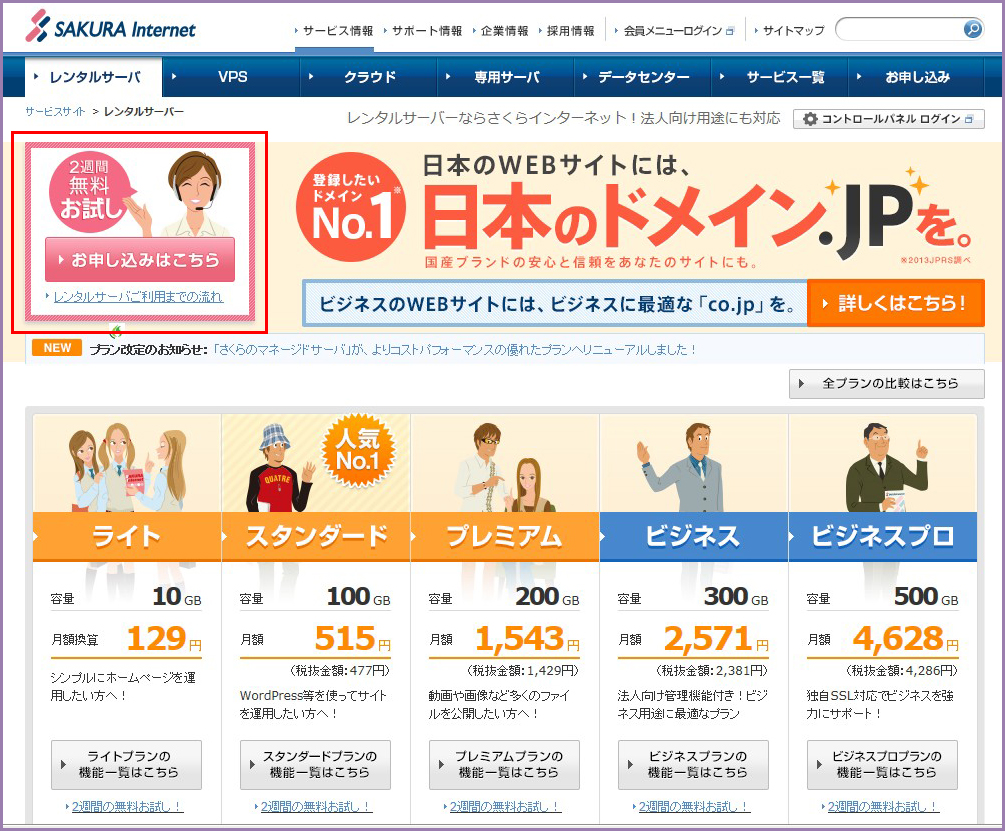Click the pink お申し込みはこちら button

click(140, 259)
